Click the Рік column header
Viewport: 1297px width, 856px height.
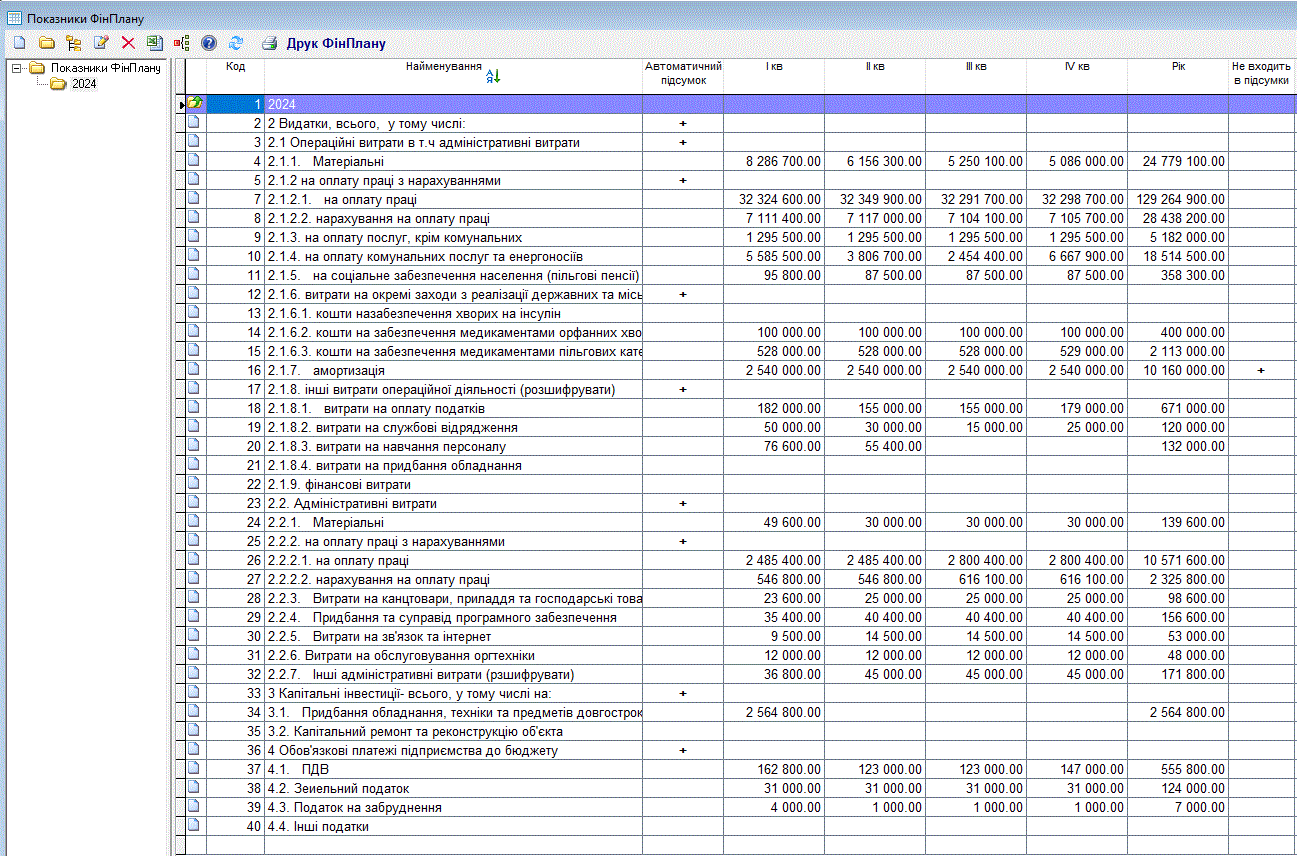[x=1177, y=67]
